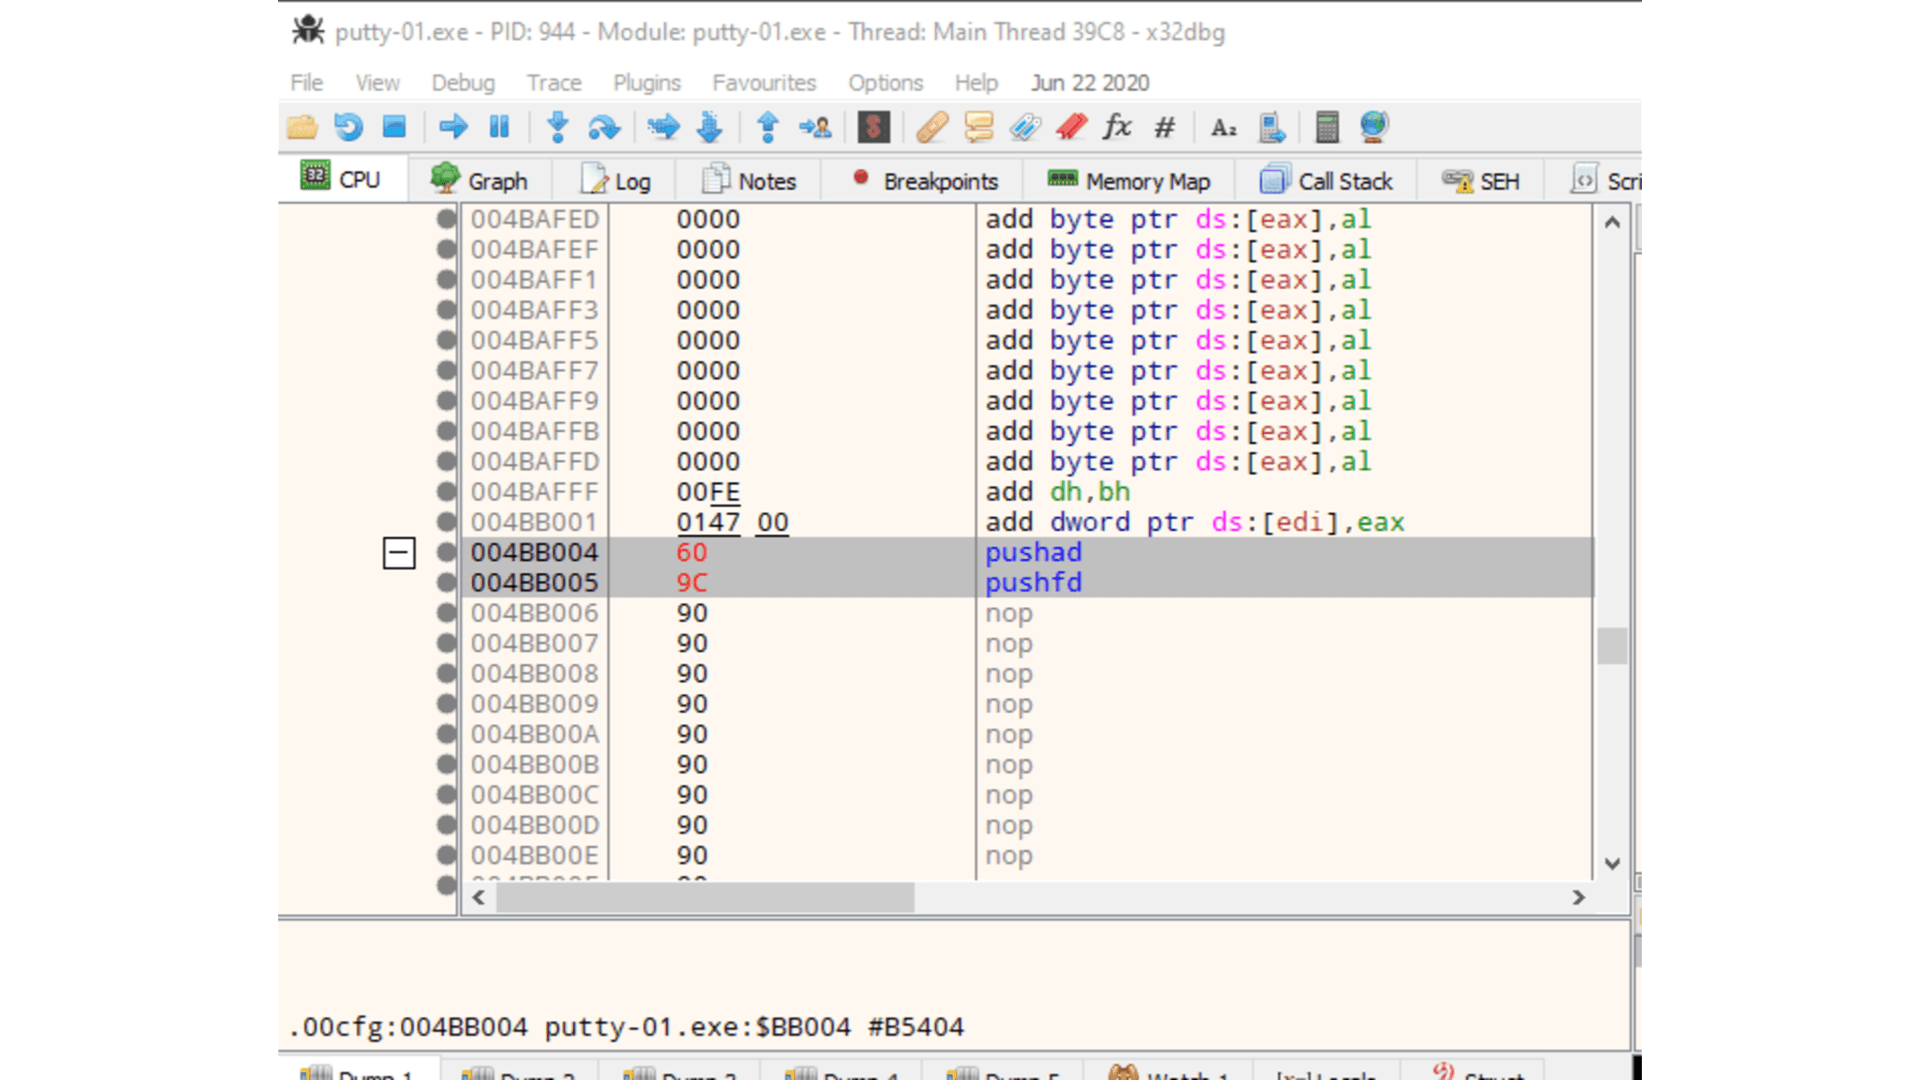
Task: Toggle breakpoint bullet at address 004BB004
Action: pos(446,552)
